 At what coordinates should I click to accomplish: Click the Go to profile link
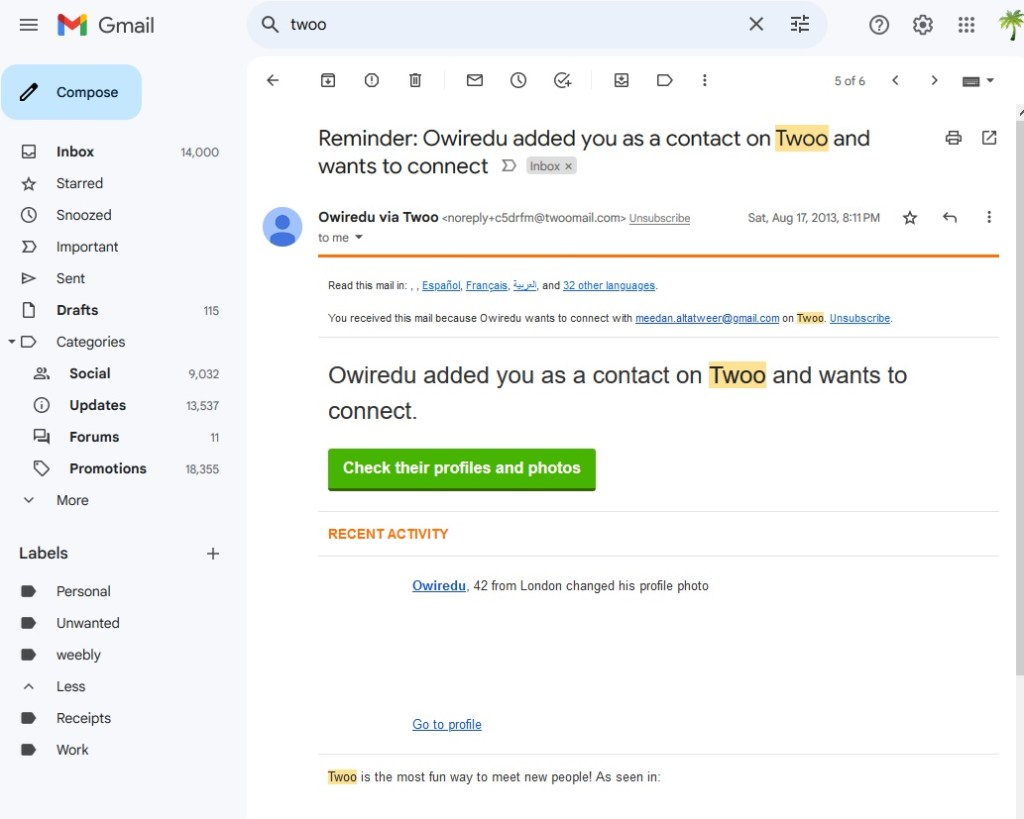447,725
